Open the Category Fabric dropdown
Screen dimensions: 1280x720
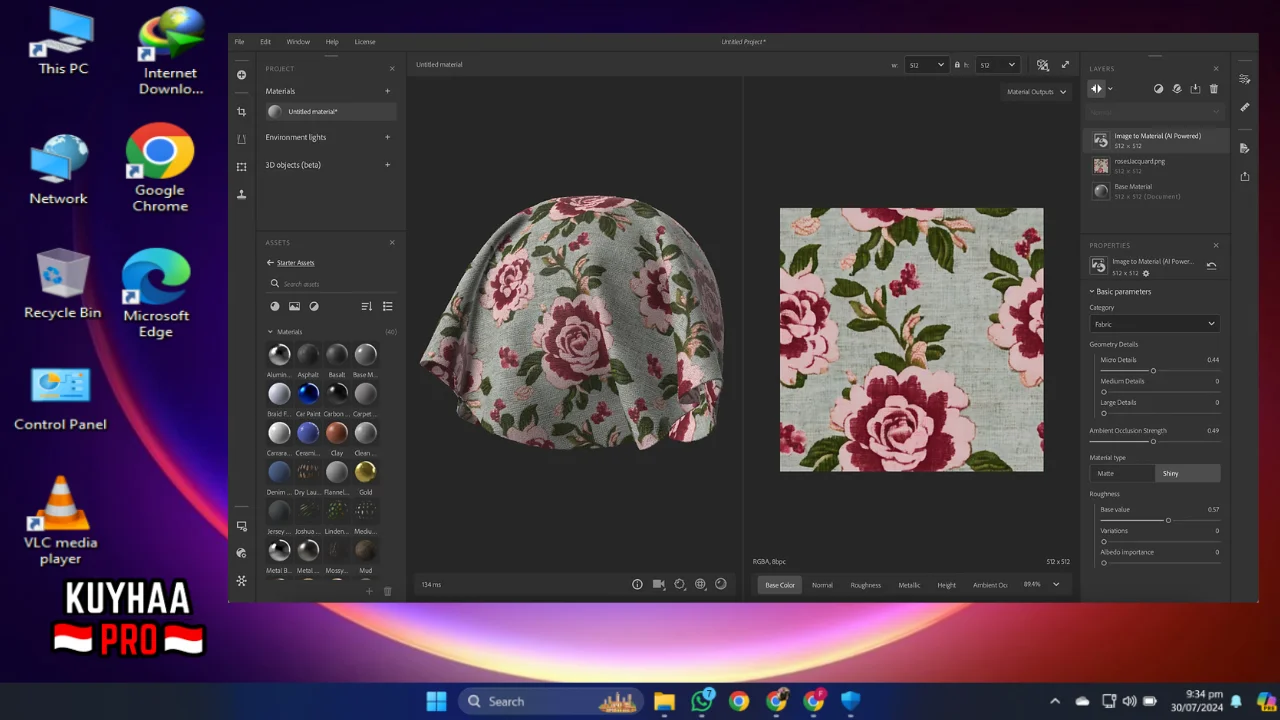pos(1155,324)
